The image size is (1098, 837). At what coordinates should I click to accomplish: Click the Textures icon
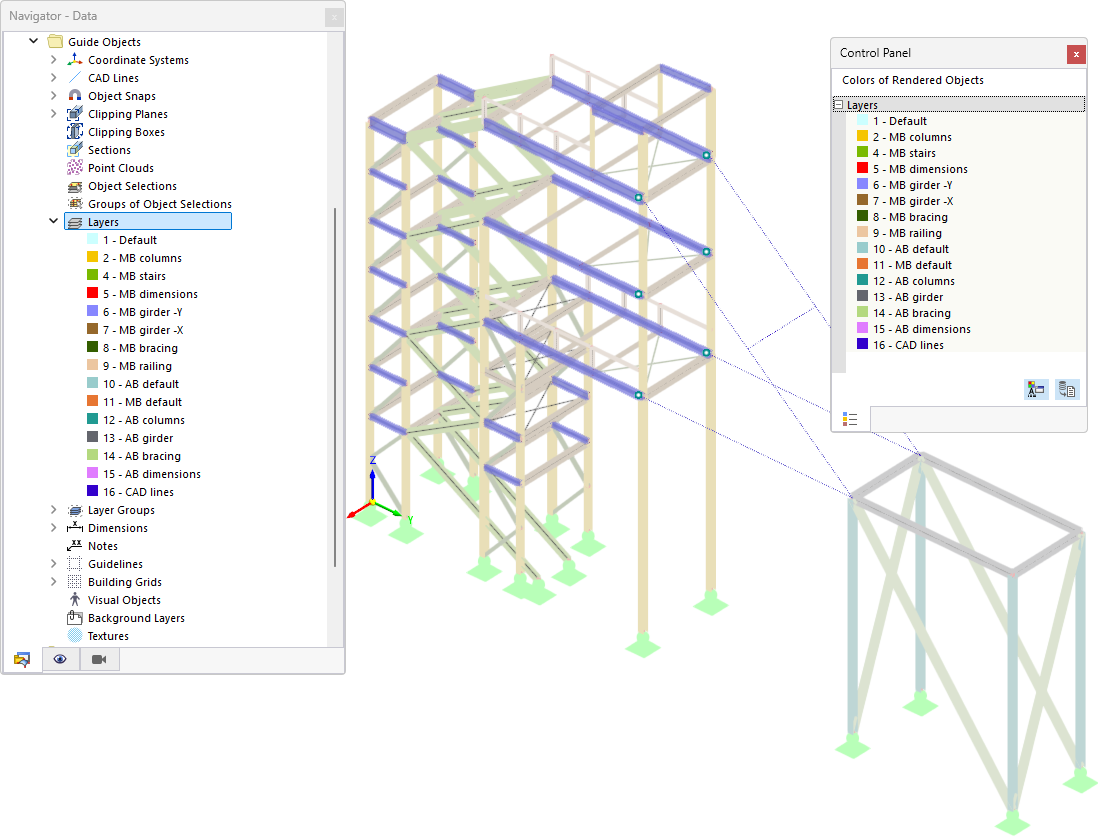[75, 636]
